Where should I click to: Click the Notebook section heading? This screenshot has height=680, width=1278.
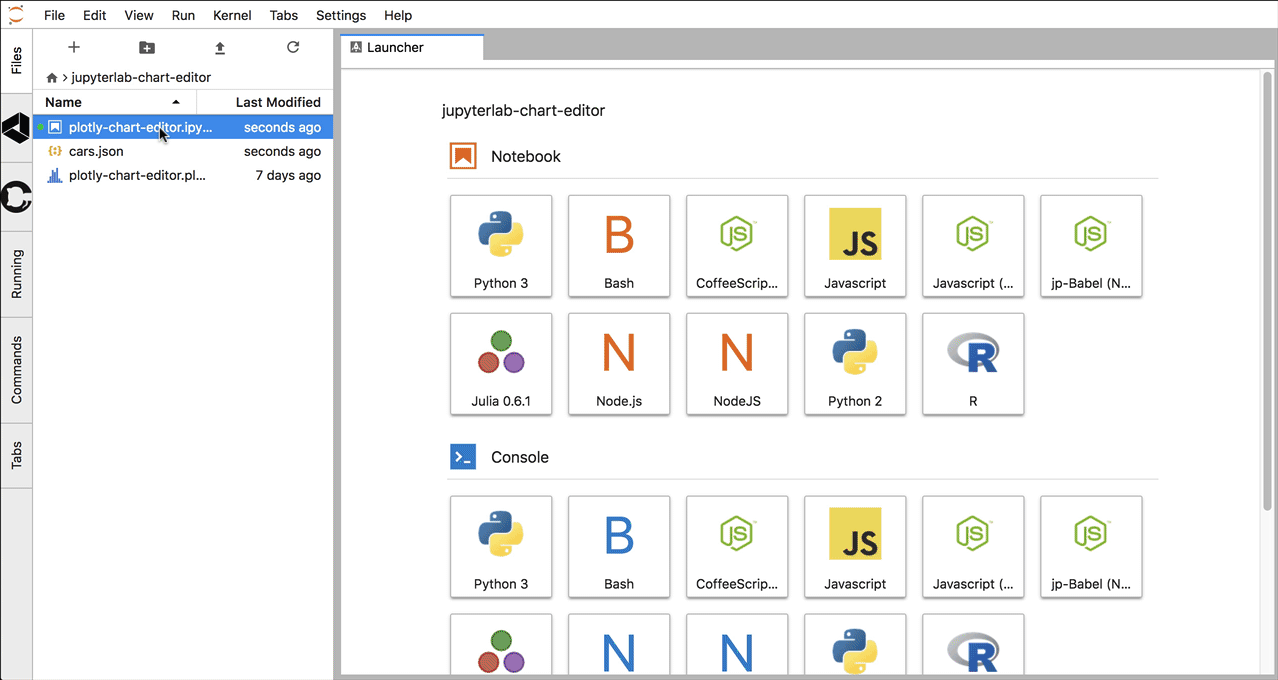pyautogui.click(x=526, y=156)
